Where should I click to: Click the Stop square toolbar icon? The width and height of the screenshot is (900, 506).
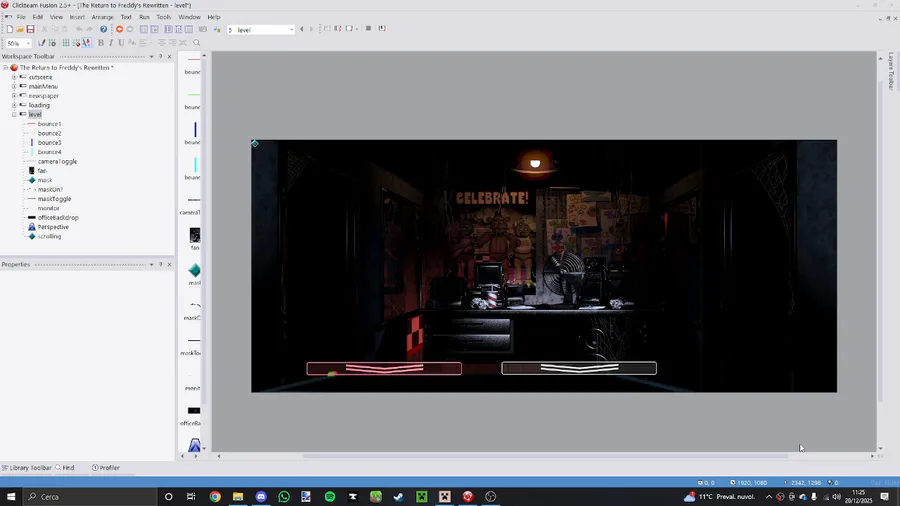(x=368, y=28)
